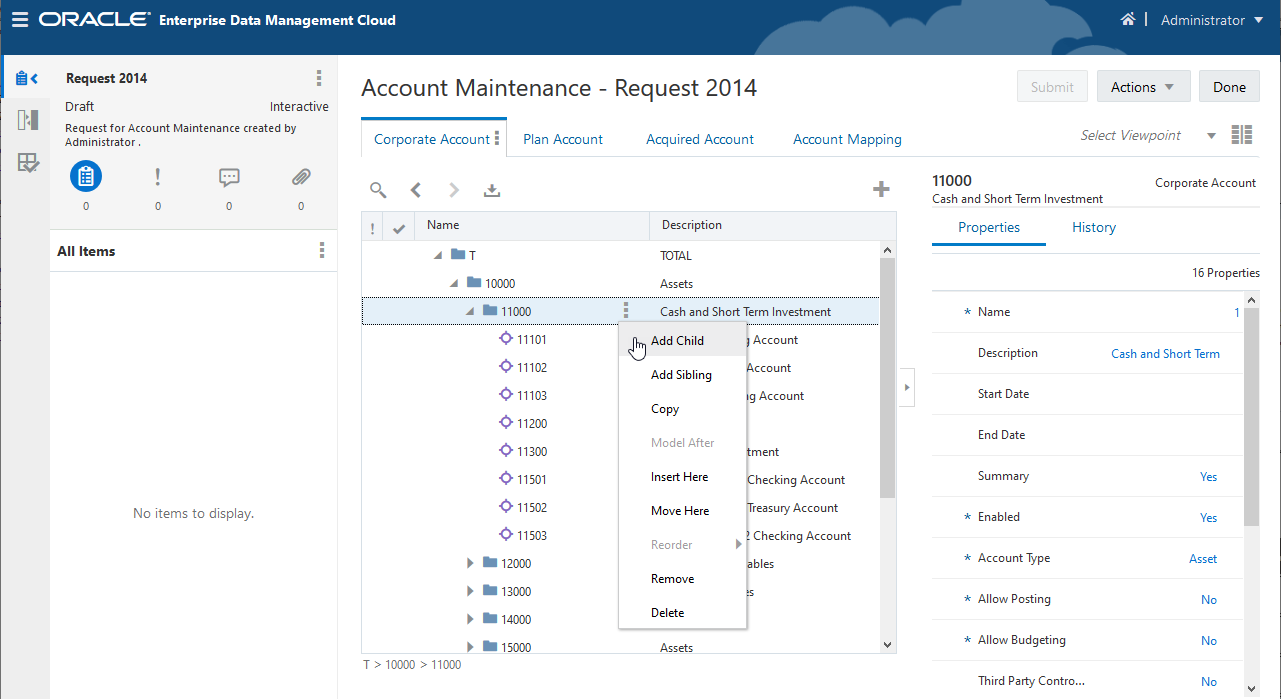Click the plus icon to add a node
This screenshot has height=699, width=1281.
coord(881,188)
